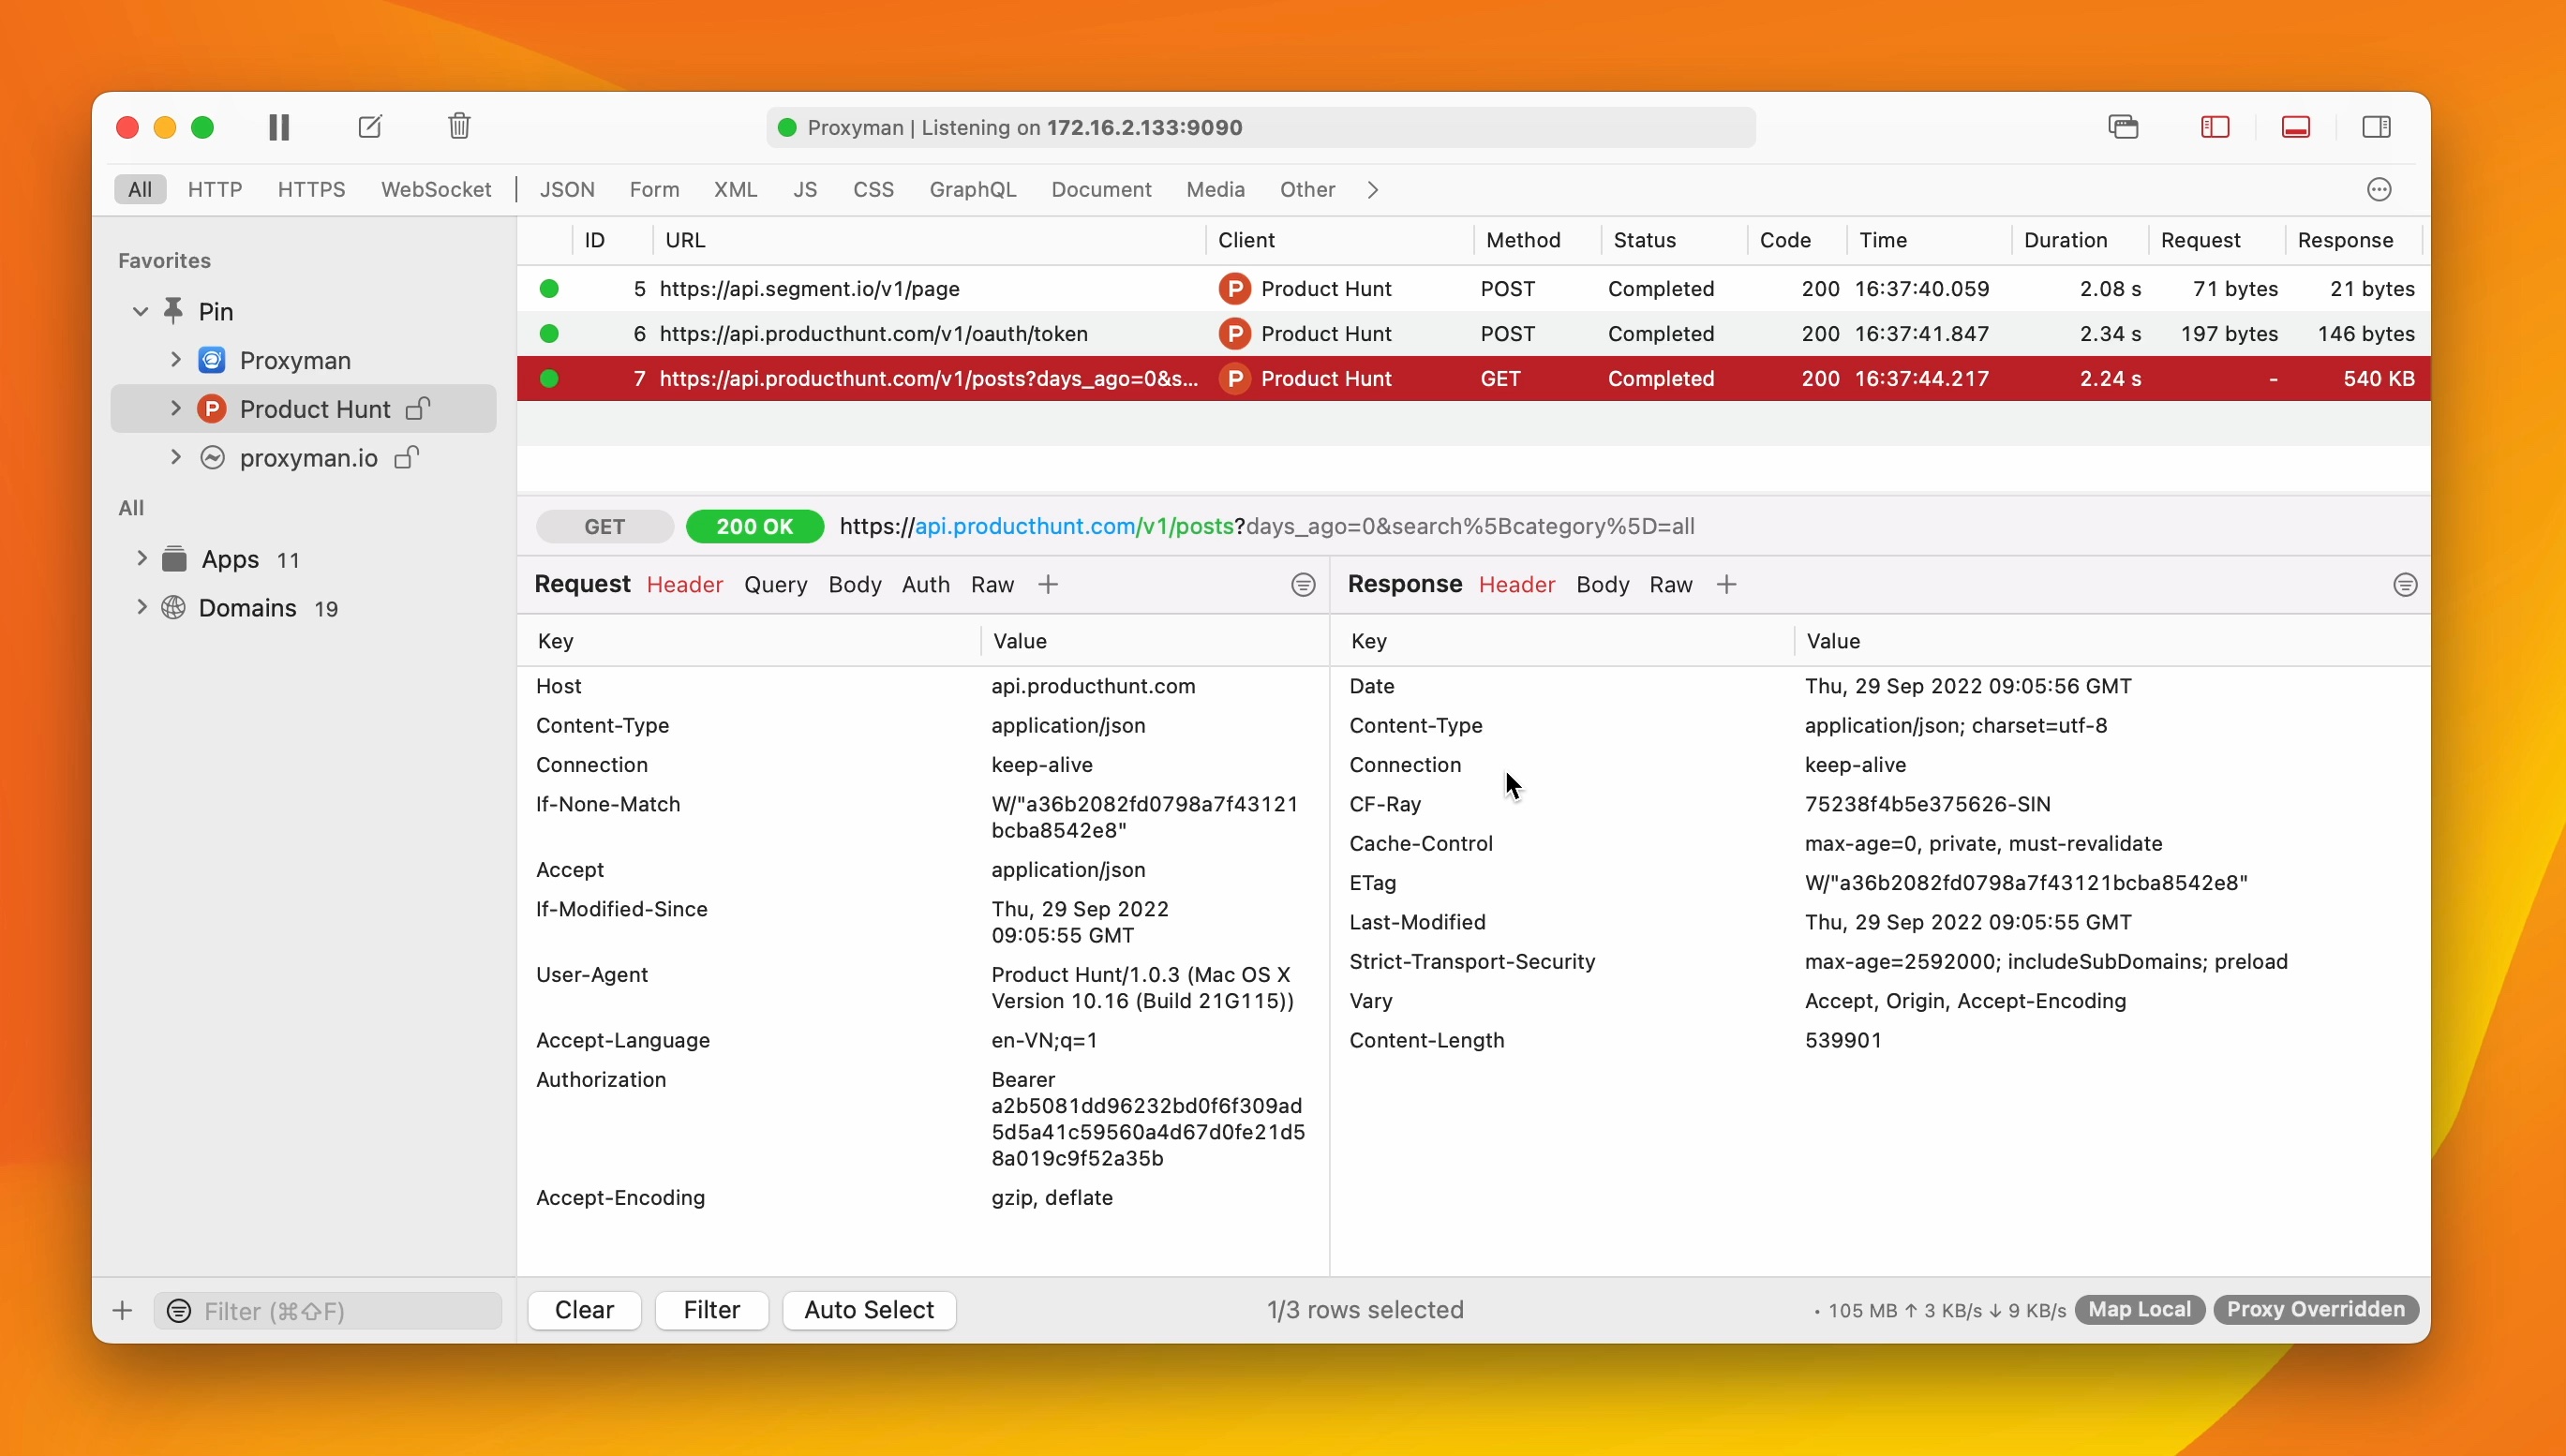
Task: Toggle the bottom detail panel visibility
Action: [2296, 127]
